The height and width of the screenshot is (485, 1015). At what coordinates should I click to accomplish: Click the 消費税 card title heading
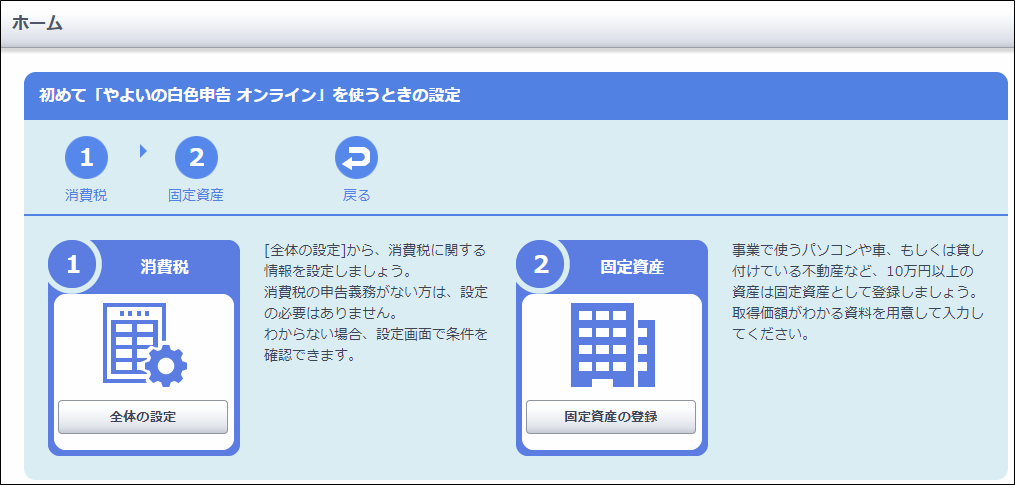coord(165,267)
